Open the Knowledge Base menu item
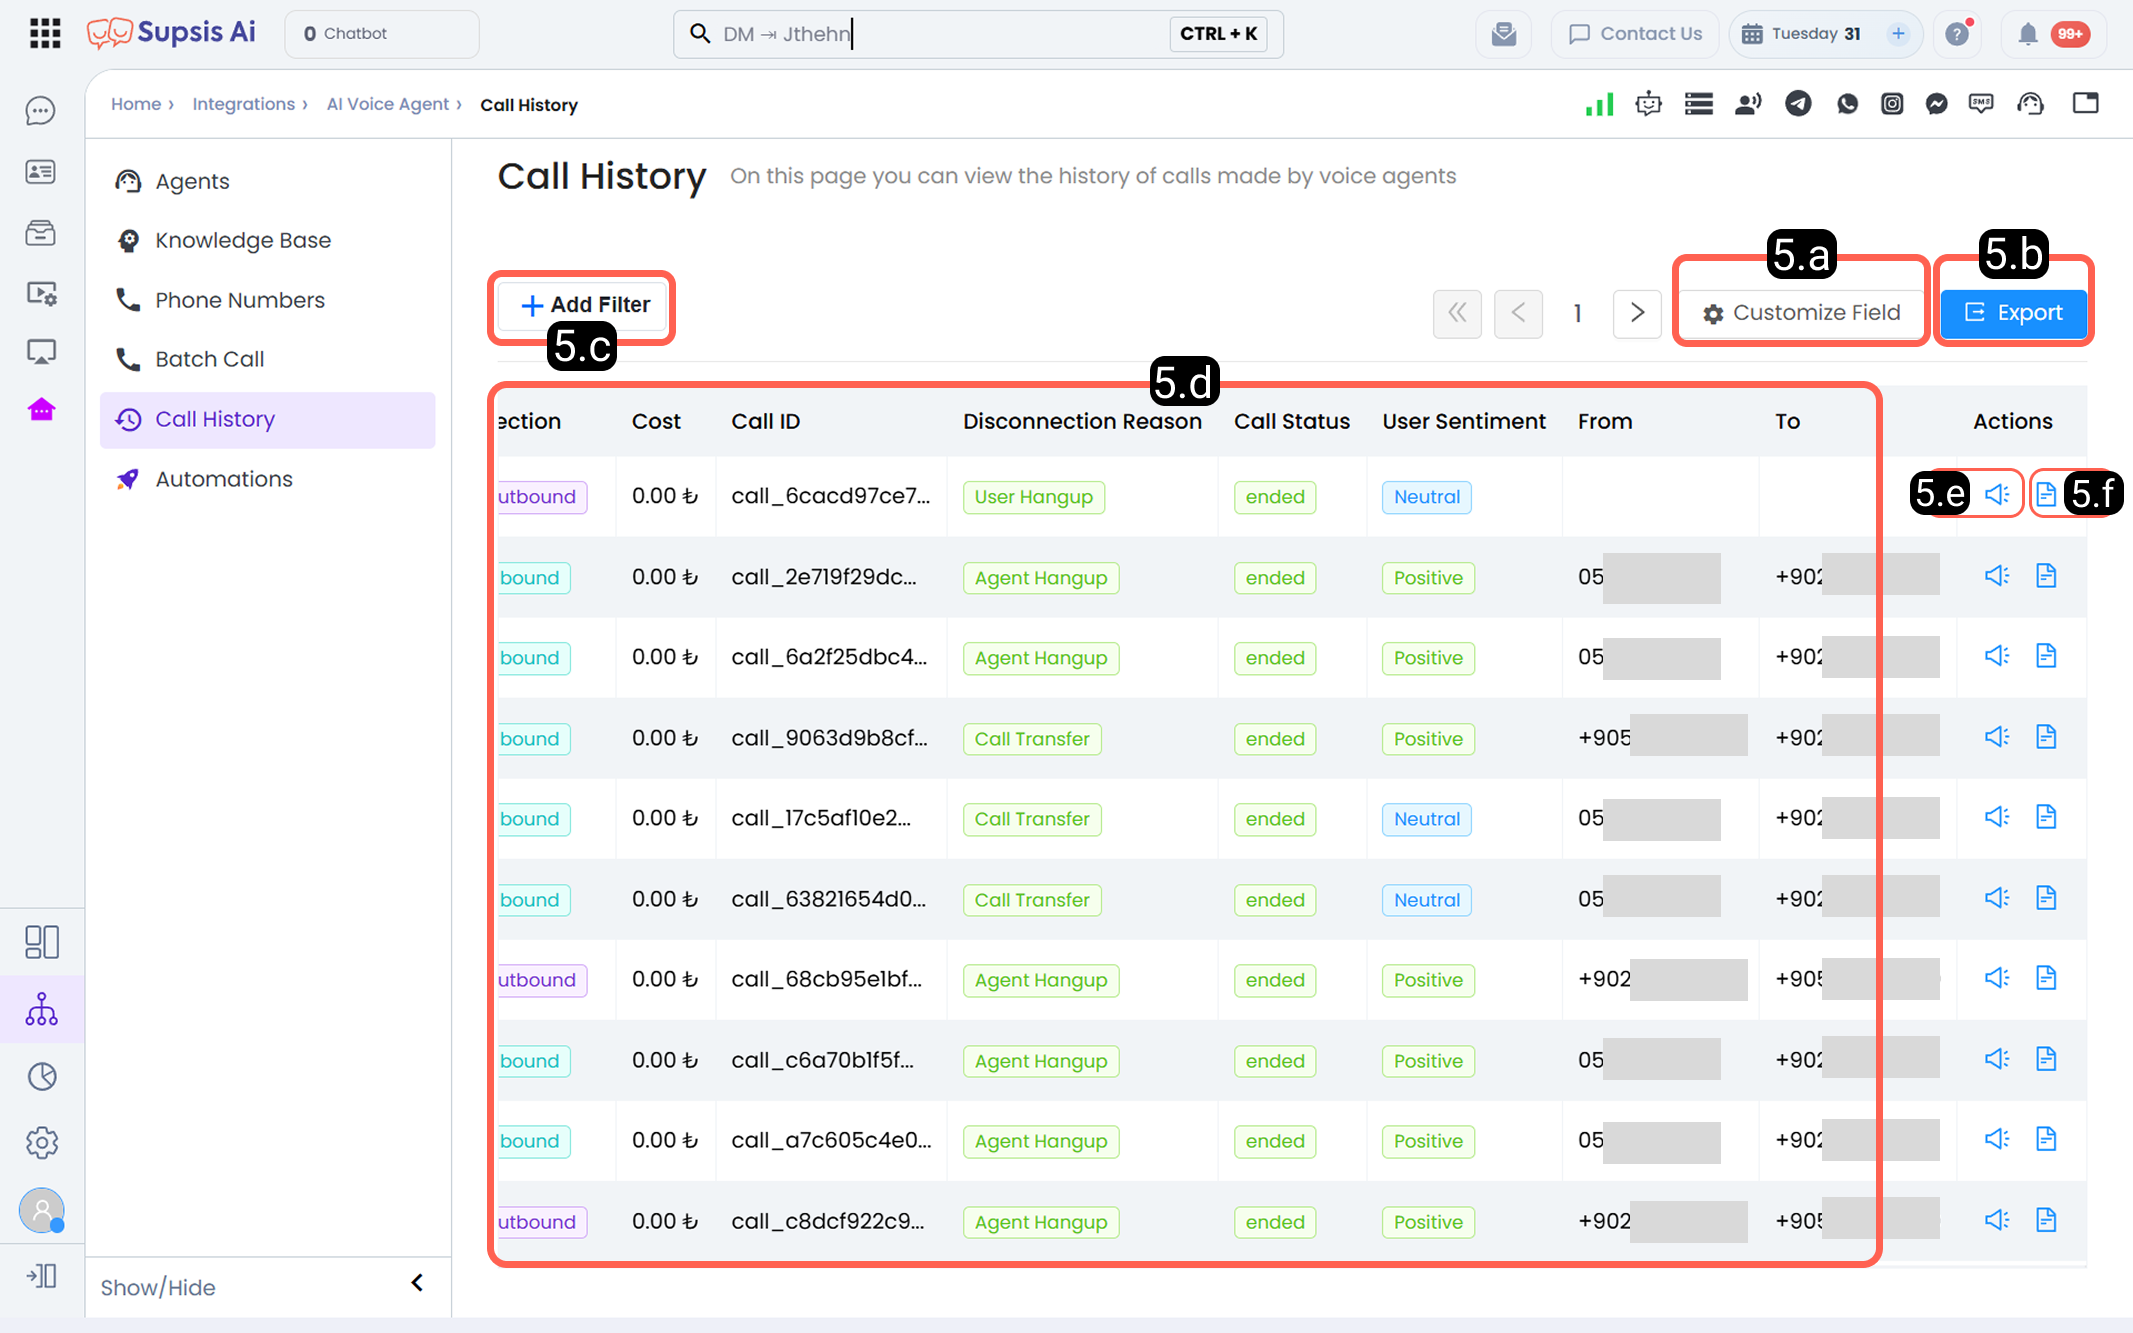2133x1333 pixels. [268, 241]
